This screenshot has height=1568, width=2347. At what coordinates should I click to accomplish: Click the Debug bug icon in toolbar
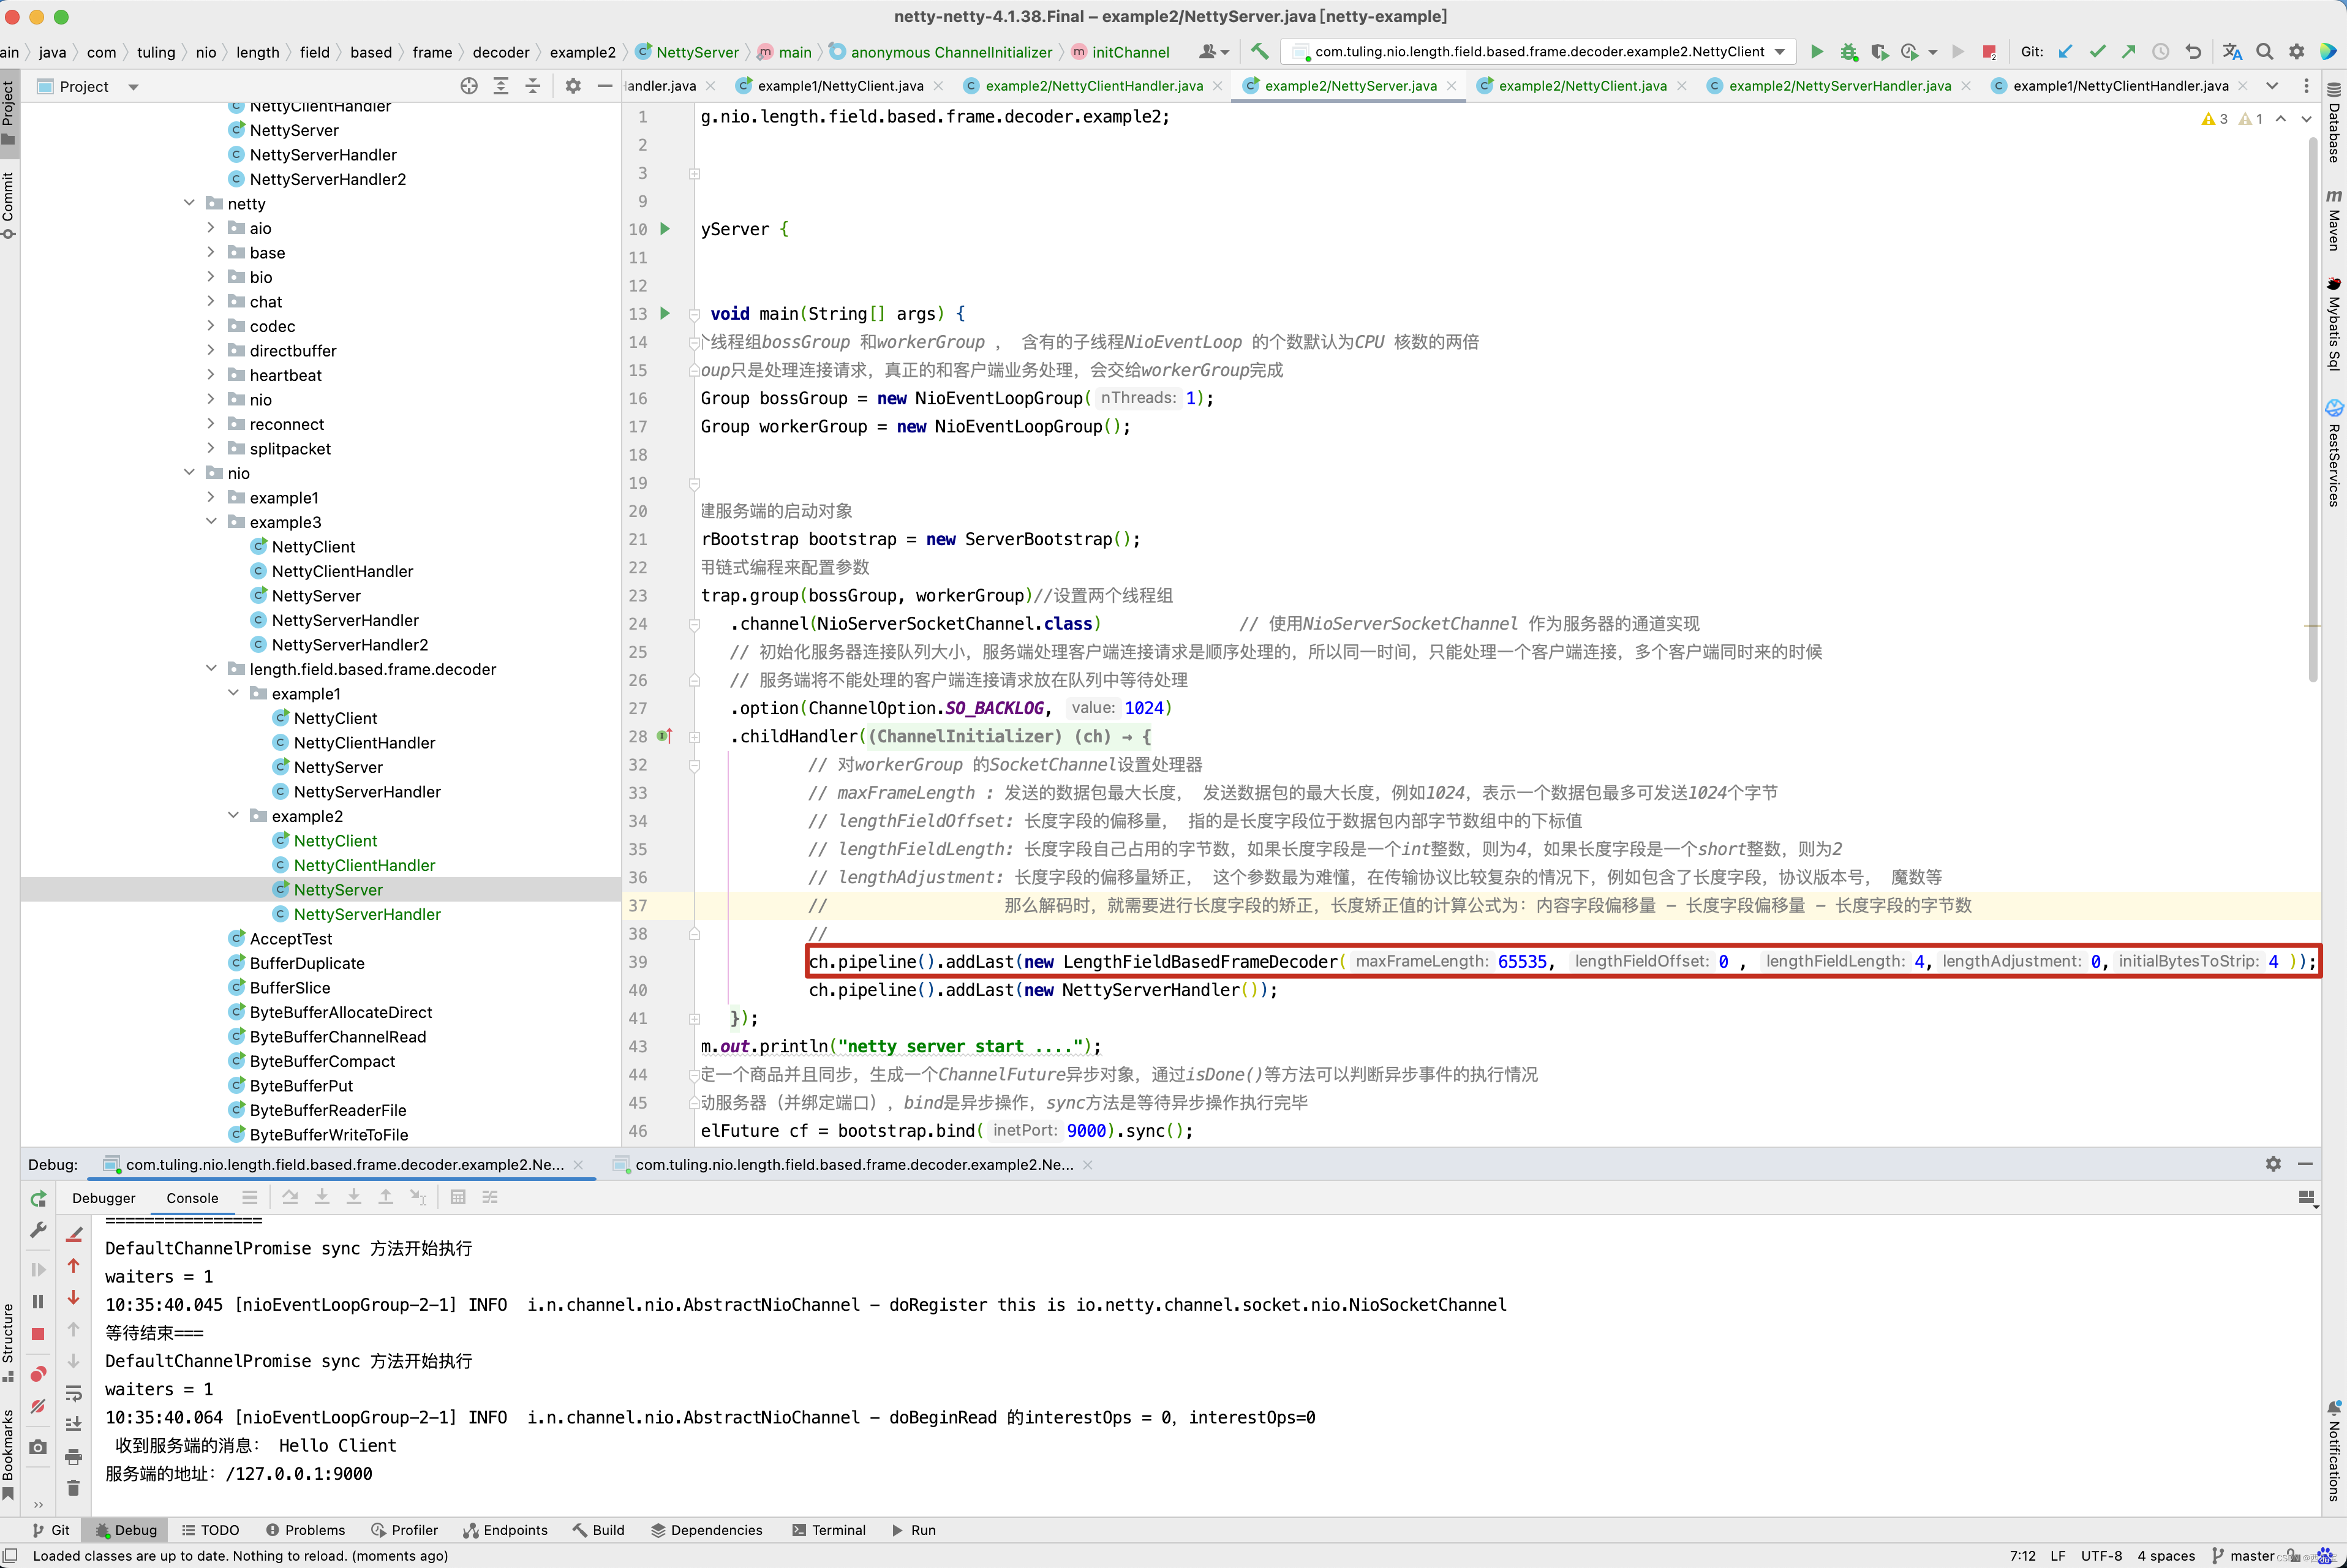coord(1848,52)
